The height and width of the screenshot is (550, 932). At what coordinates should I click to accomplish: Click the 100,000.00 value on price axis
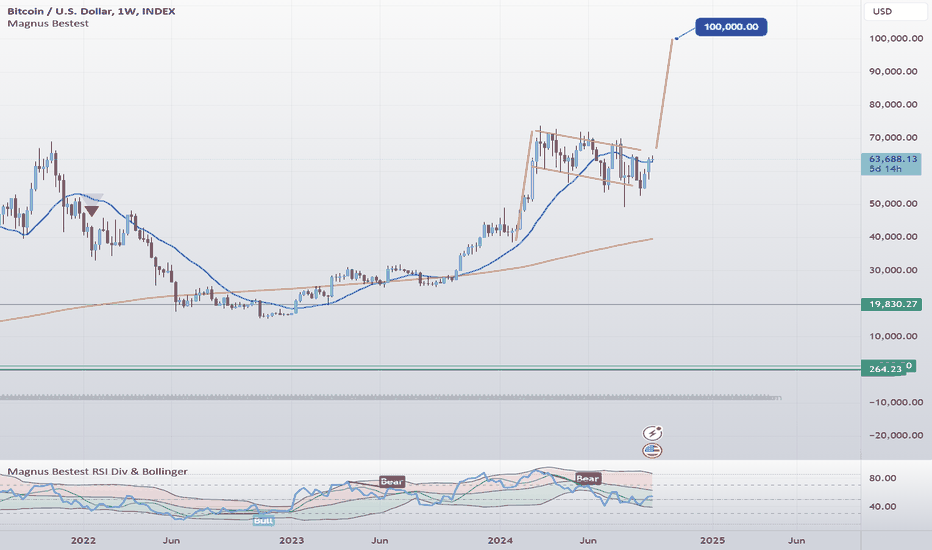click(896, 39)
